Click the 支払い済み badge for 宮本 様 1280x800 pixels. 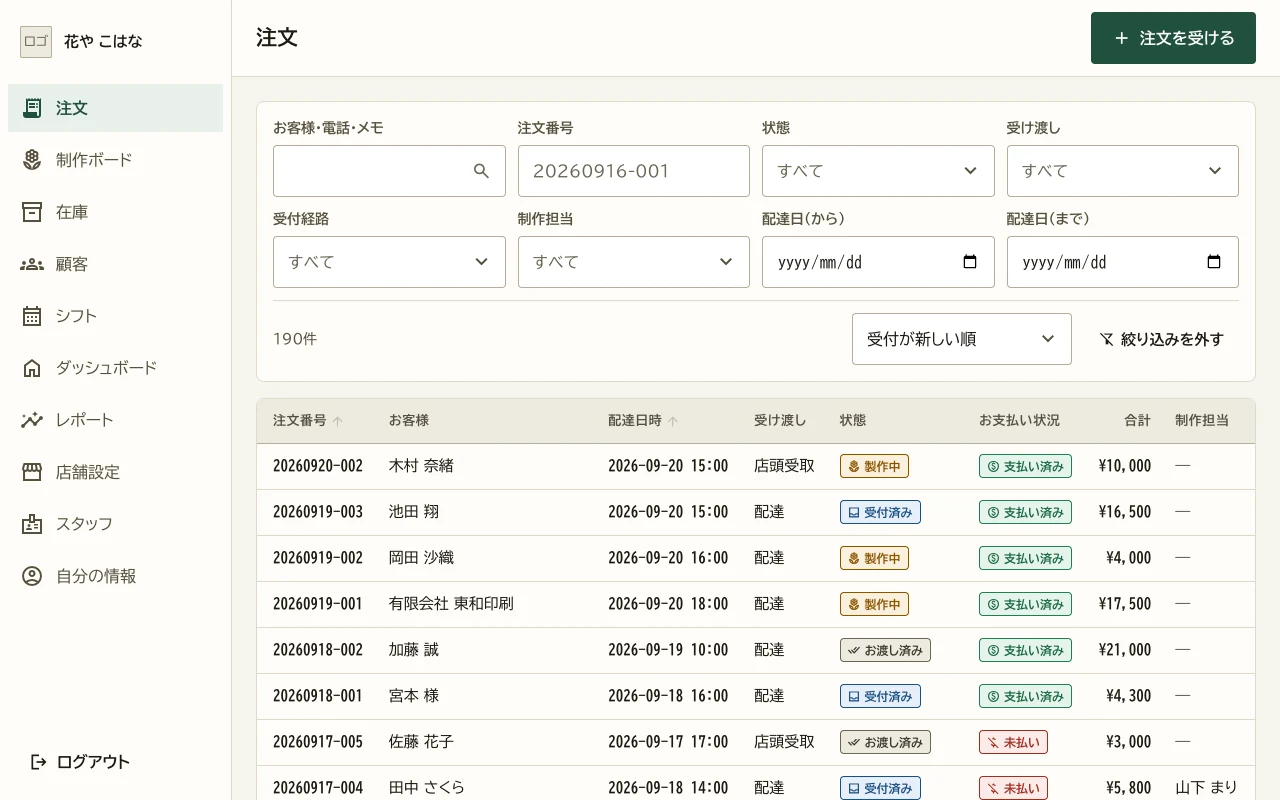1025,696
